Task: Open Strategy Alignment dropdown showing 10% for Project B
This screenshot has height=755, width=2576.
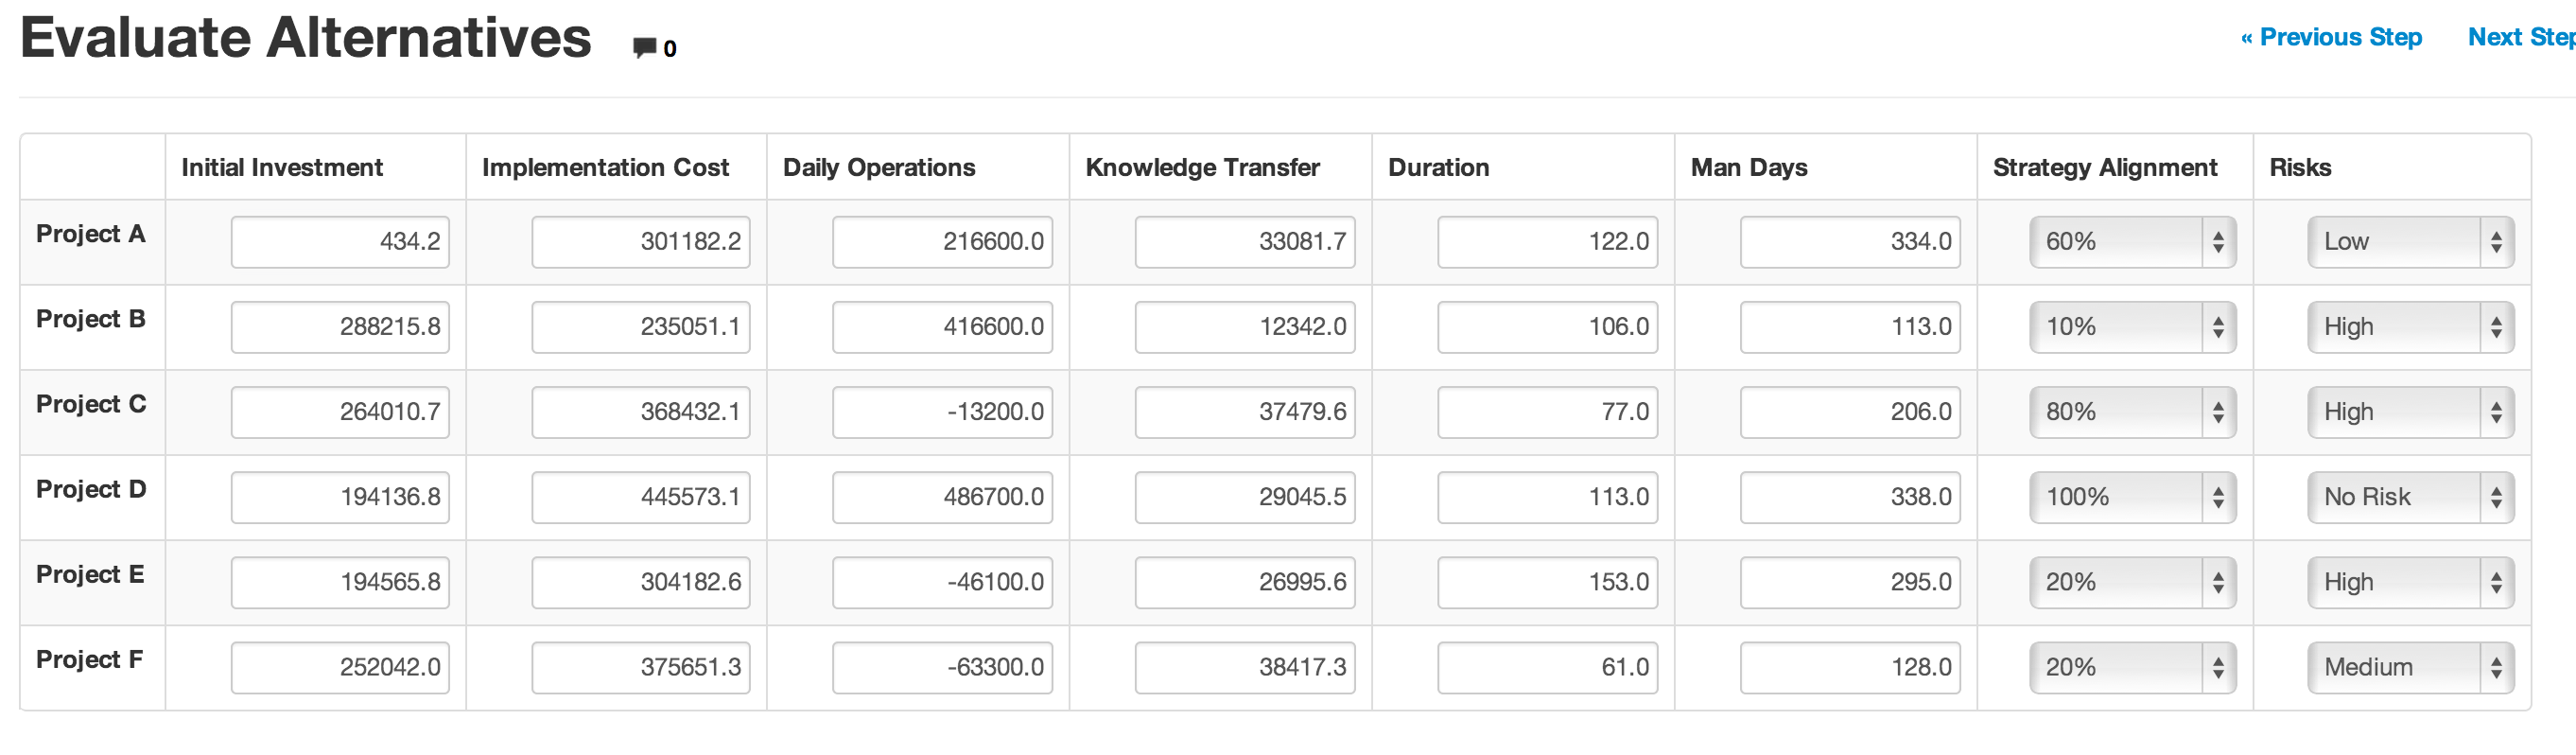Action: click(x=2134, y=326)
